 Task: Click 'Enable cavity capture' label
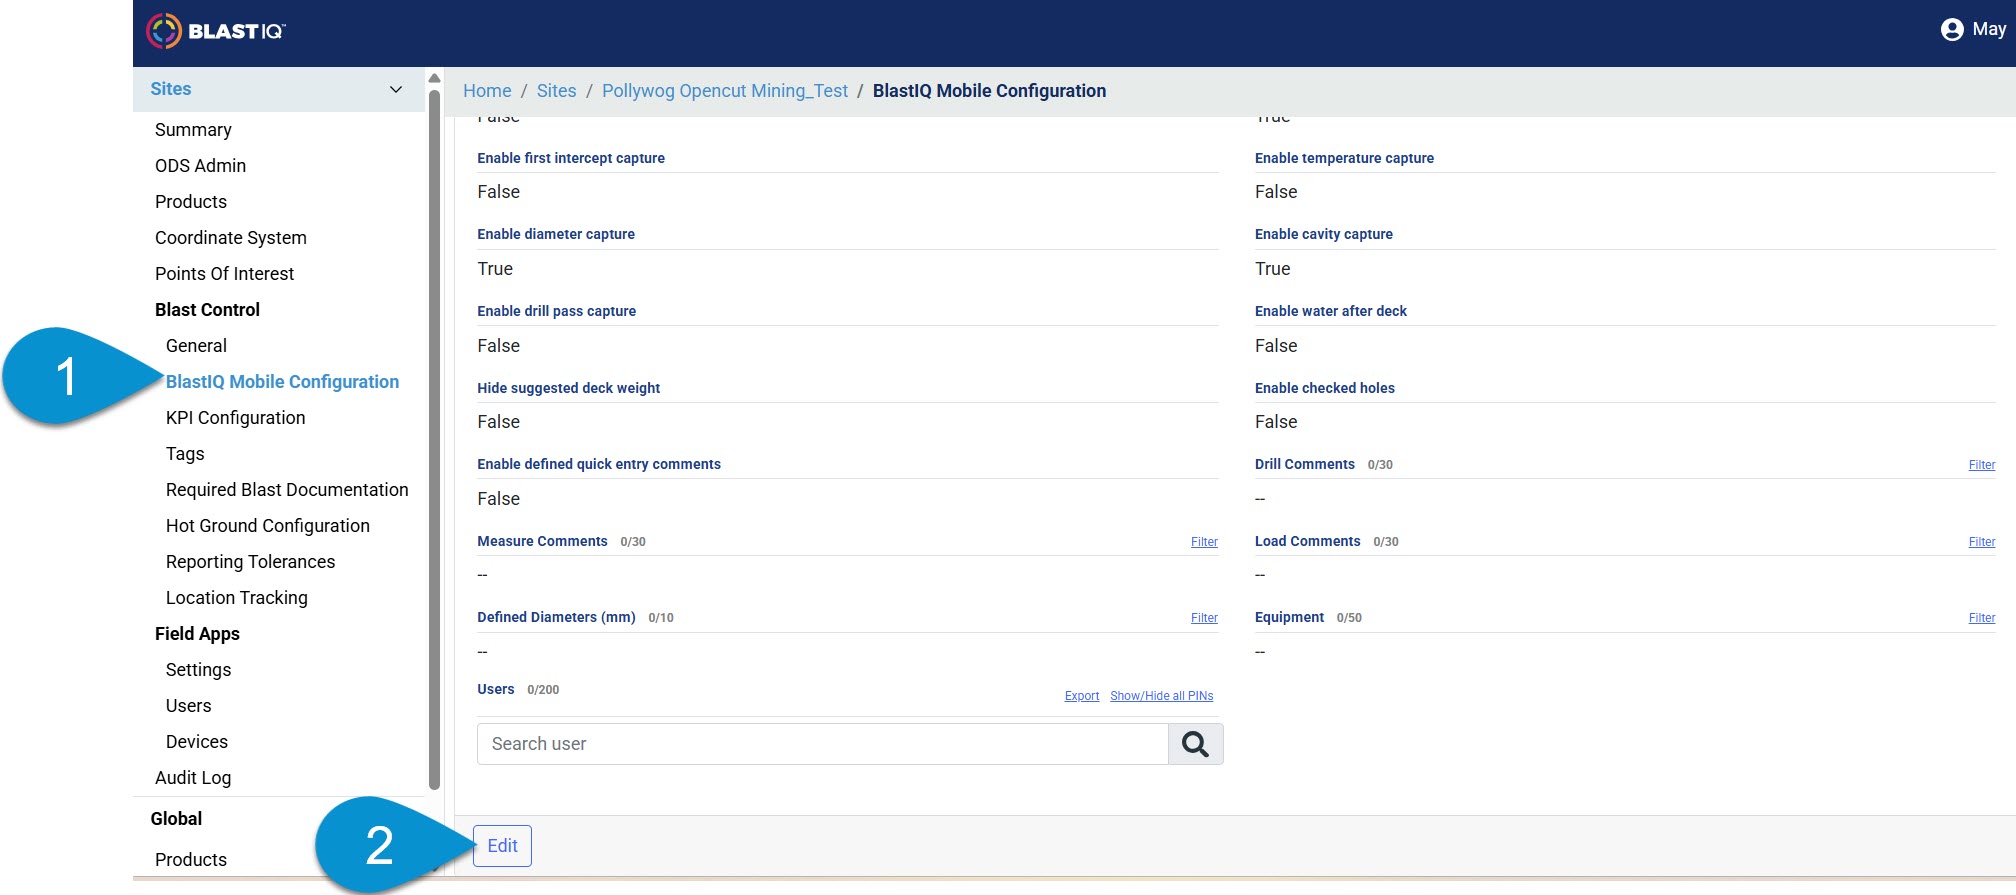point(1324,234)
